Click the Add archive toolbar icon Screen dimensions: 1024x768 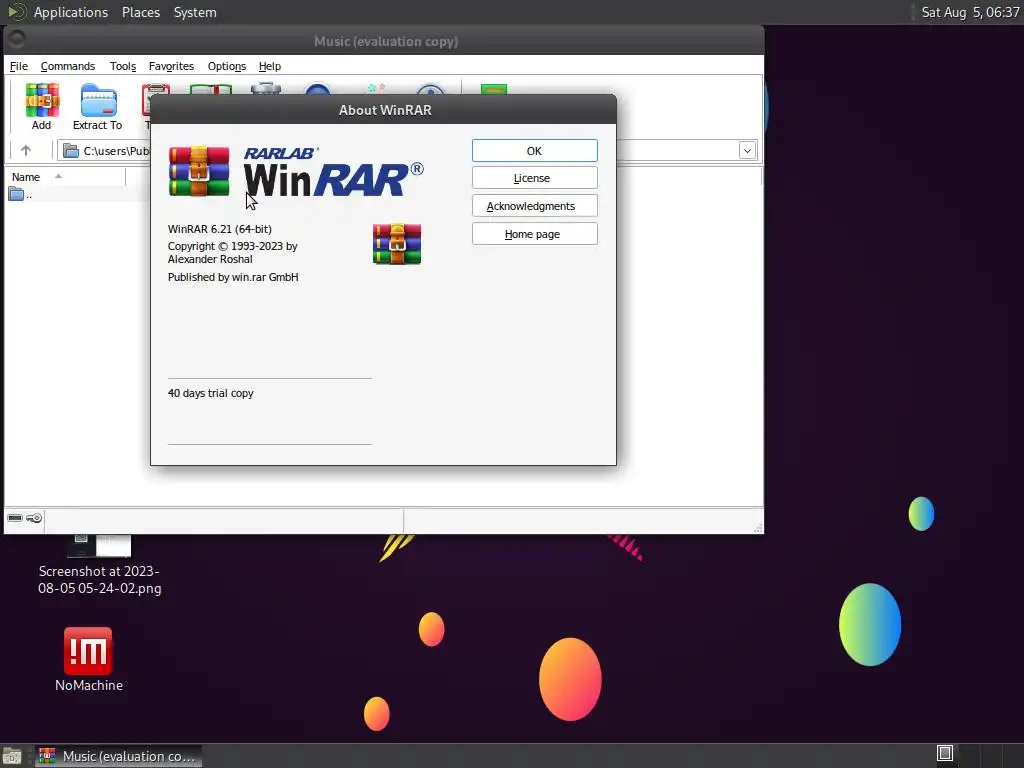tap(42, 106)
